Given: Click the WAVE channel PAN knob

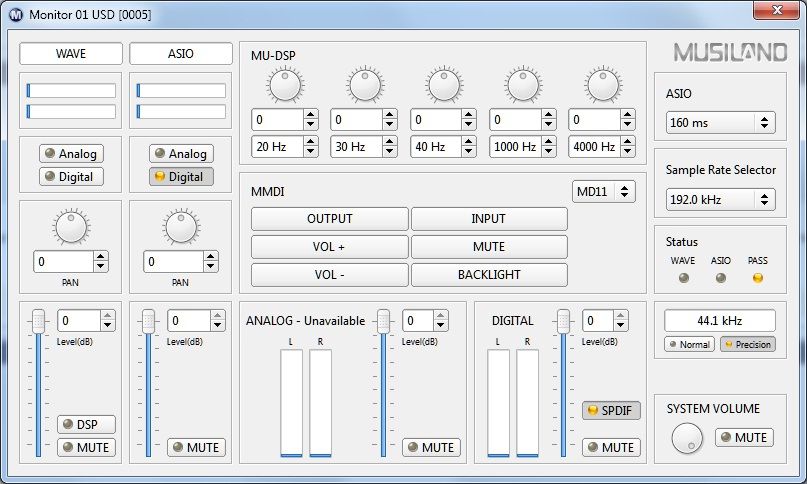Looking at the screenshot, I should (71, 227).
